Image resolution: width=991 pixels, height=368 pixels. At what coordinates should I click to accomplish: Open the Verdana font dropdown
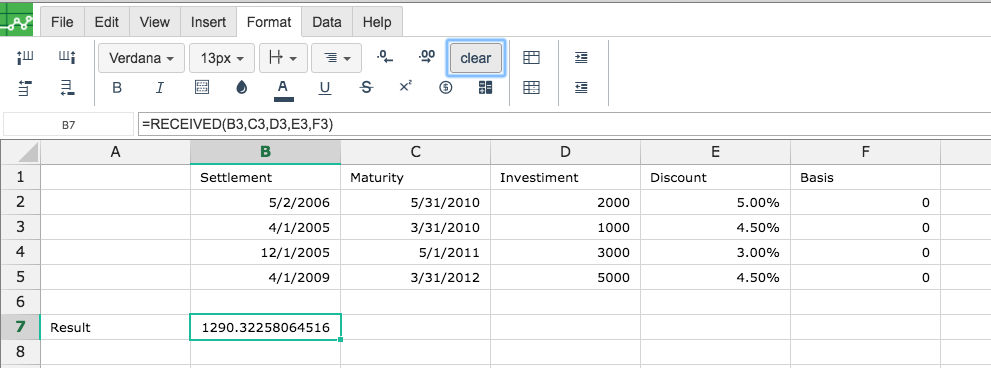(142, 58)
